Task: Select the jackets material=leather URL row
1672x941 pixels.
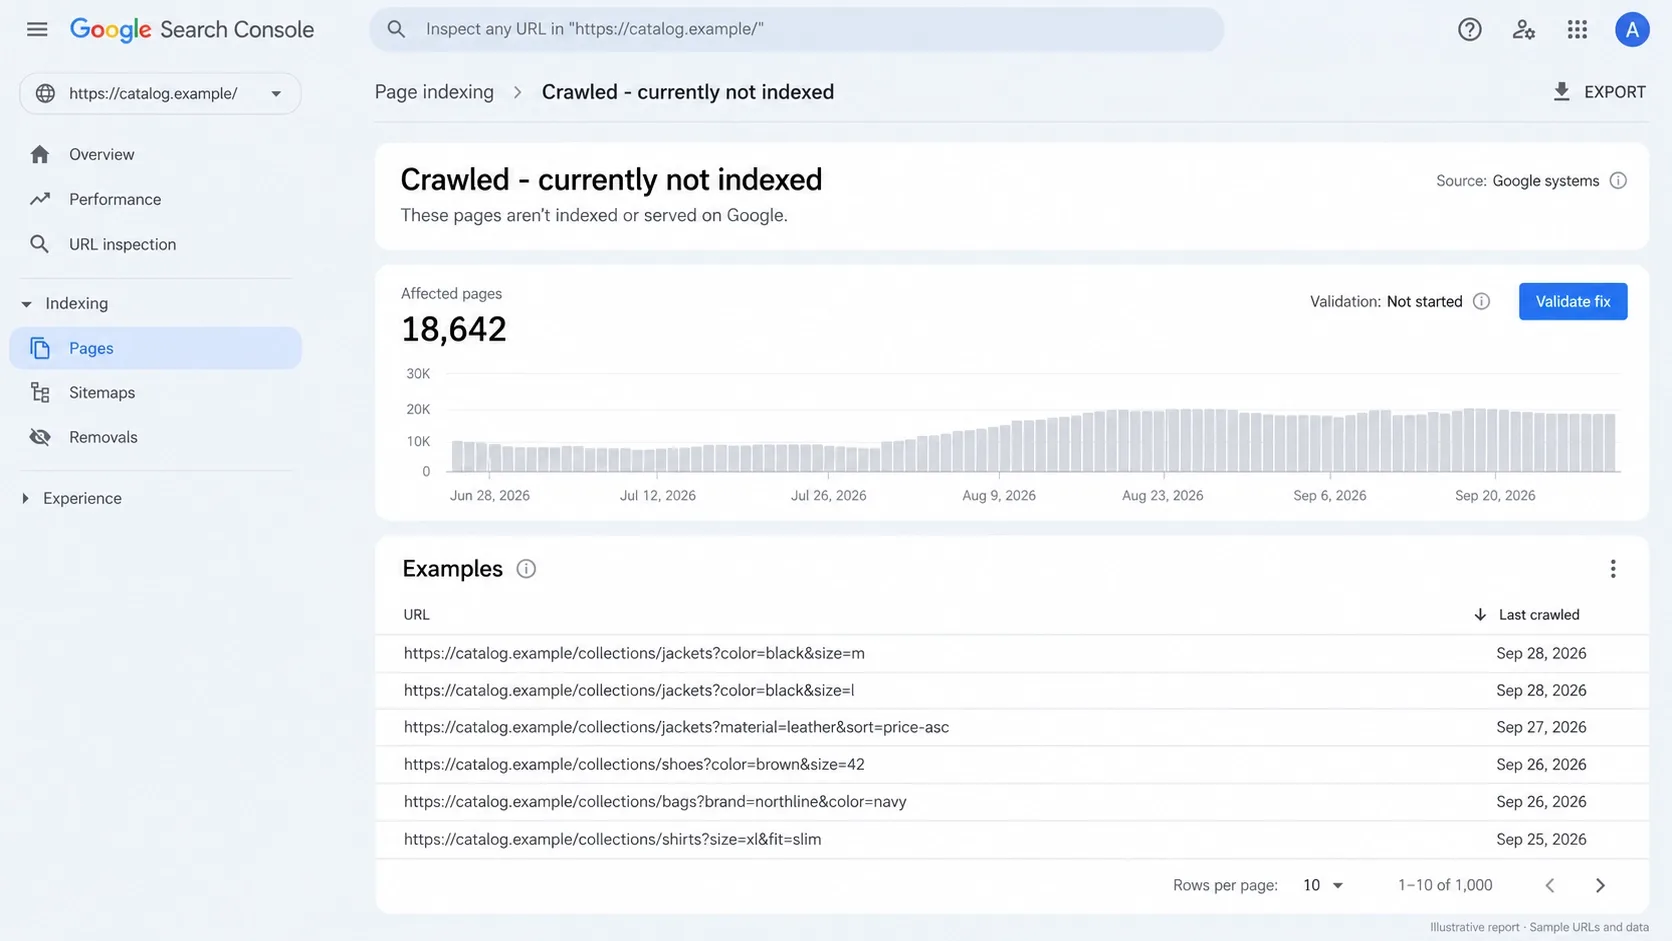Action: coord(1011,727)
